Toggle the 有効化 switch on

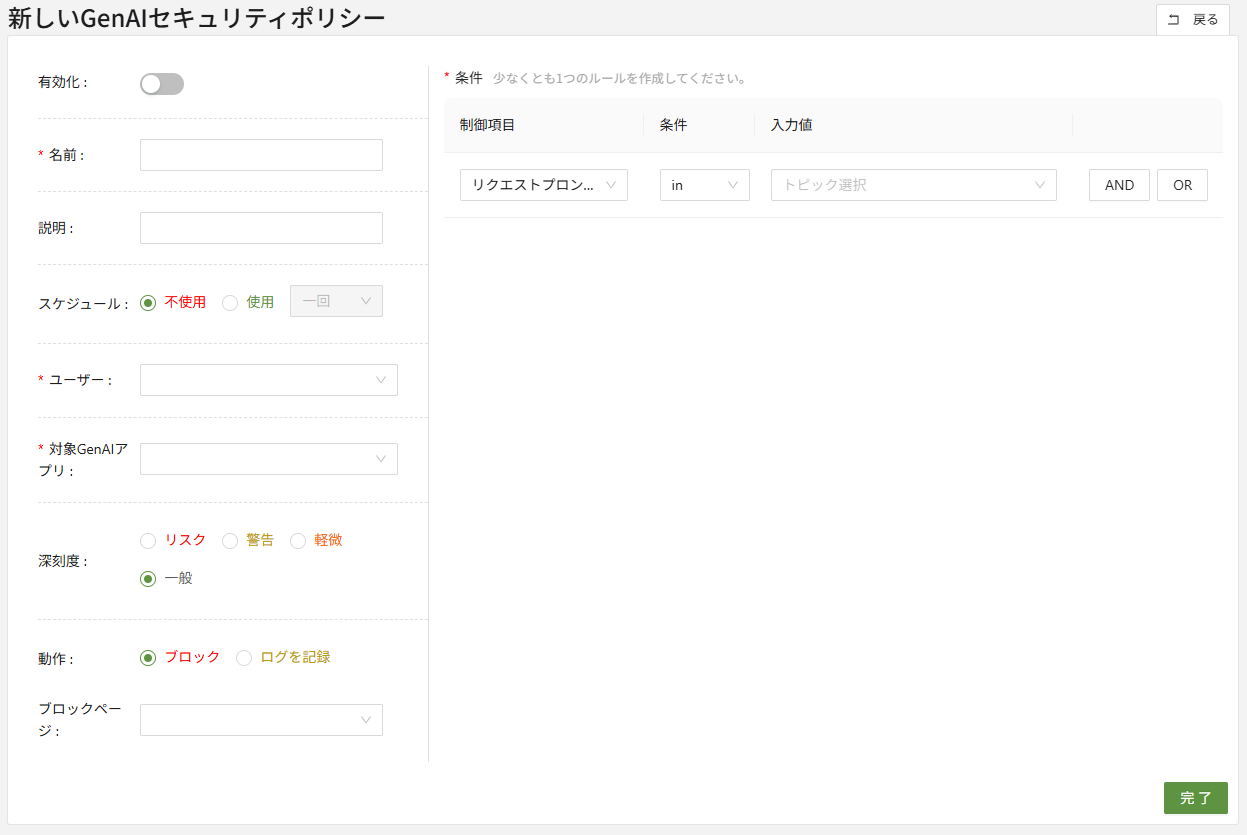[x=162, y=84]
